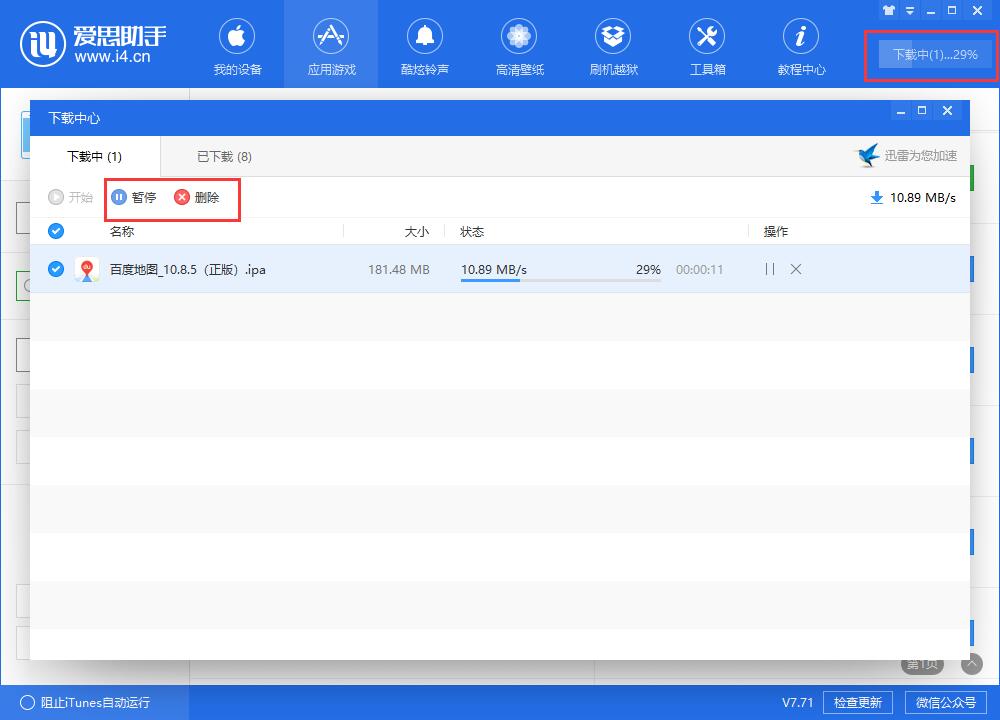Image resolution: width=1000 pixels, height=720 pixels.
Task: Click the 状态 column header
Action: (472, 231)
